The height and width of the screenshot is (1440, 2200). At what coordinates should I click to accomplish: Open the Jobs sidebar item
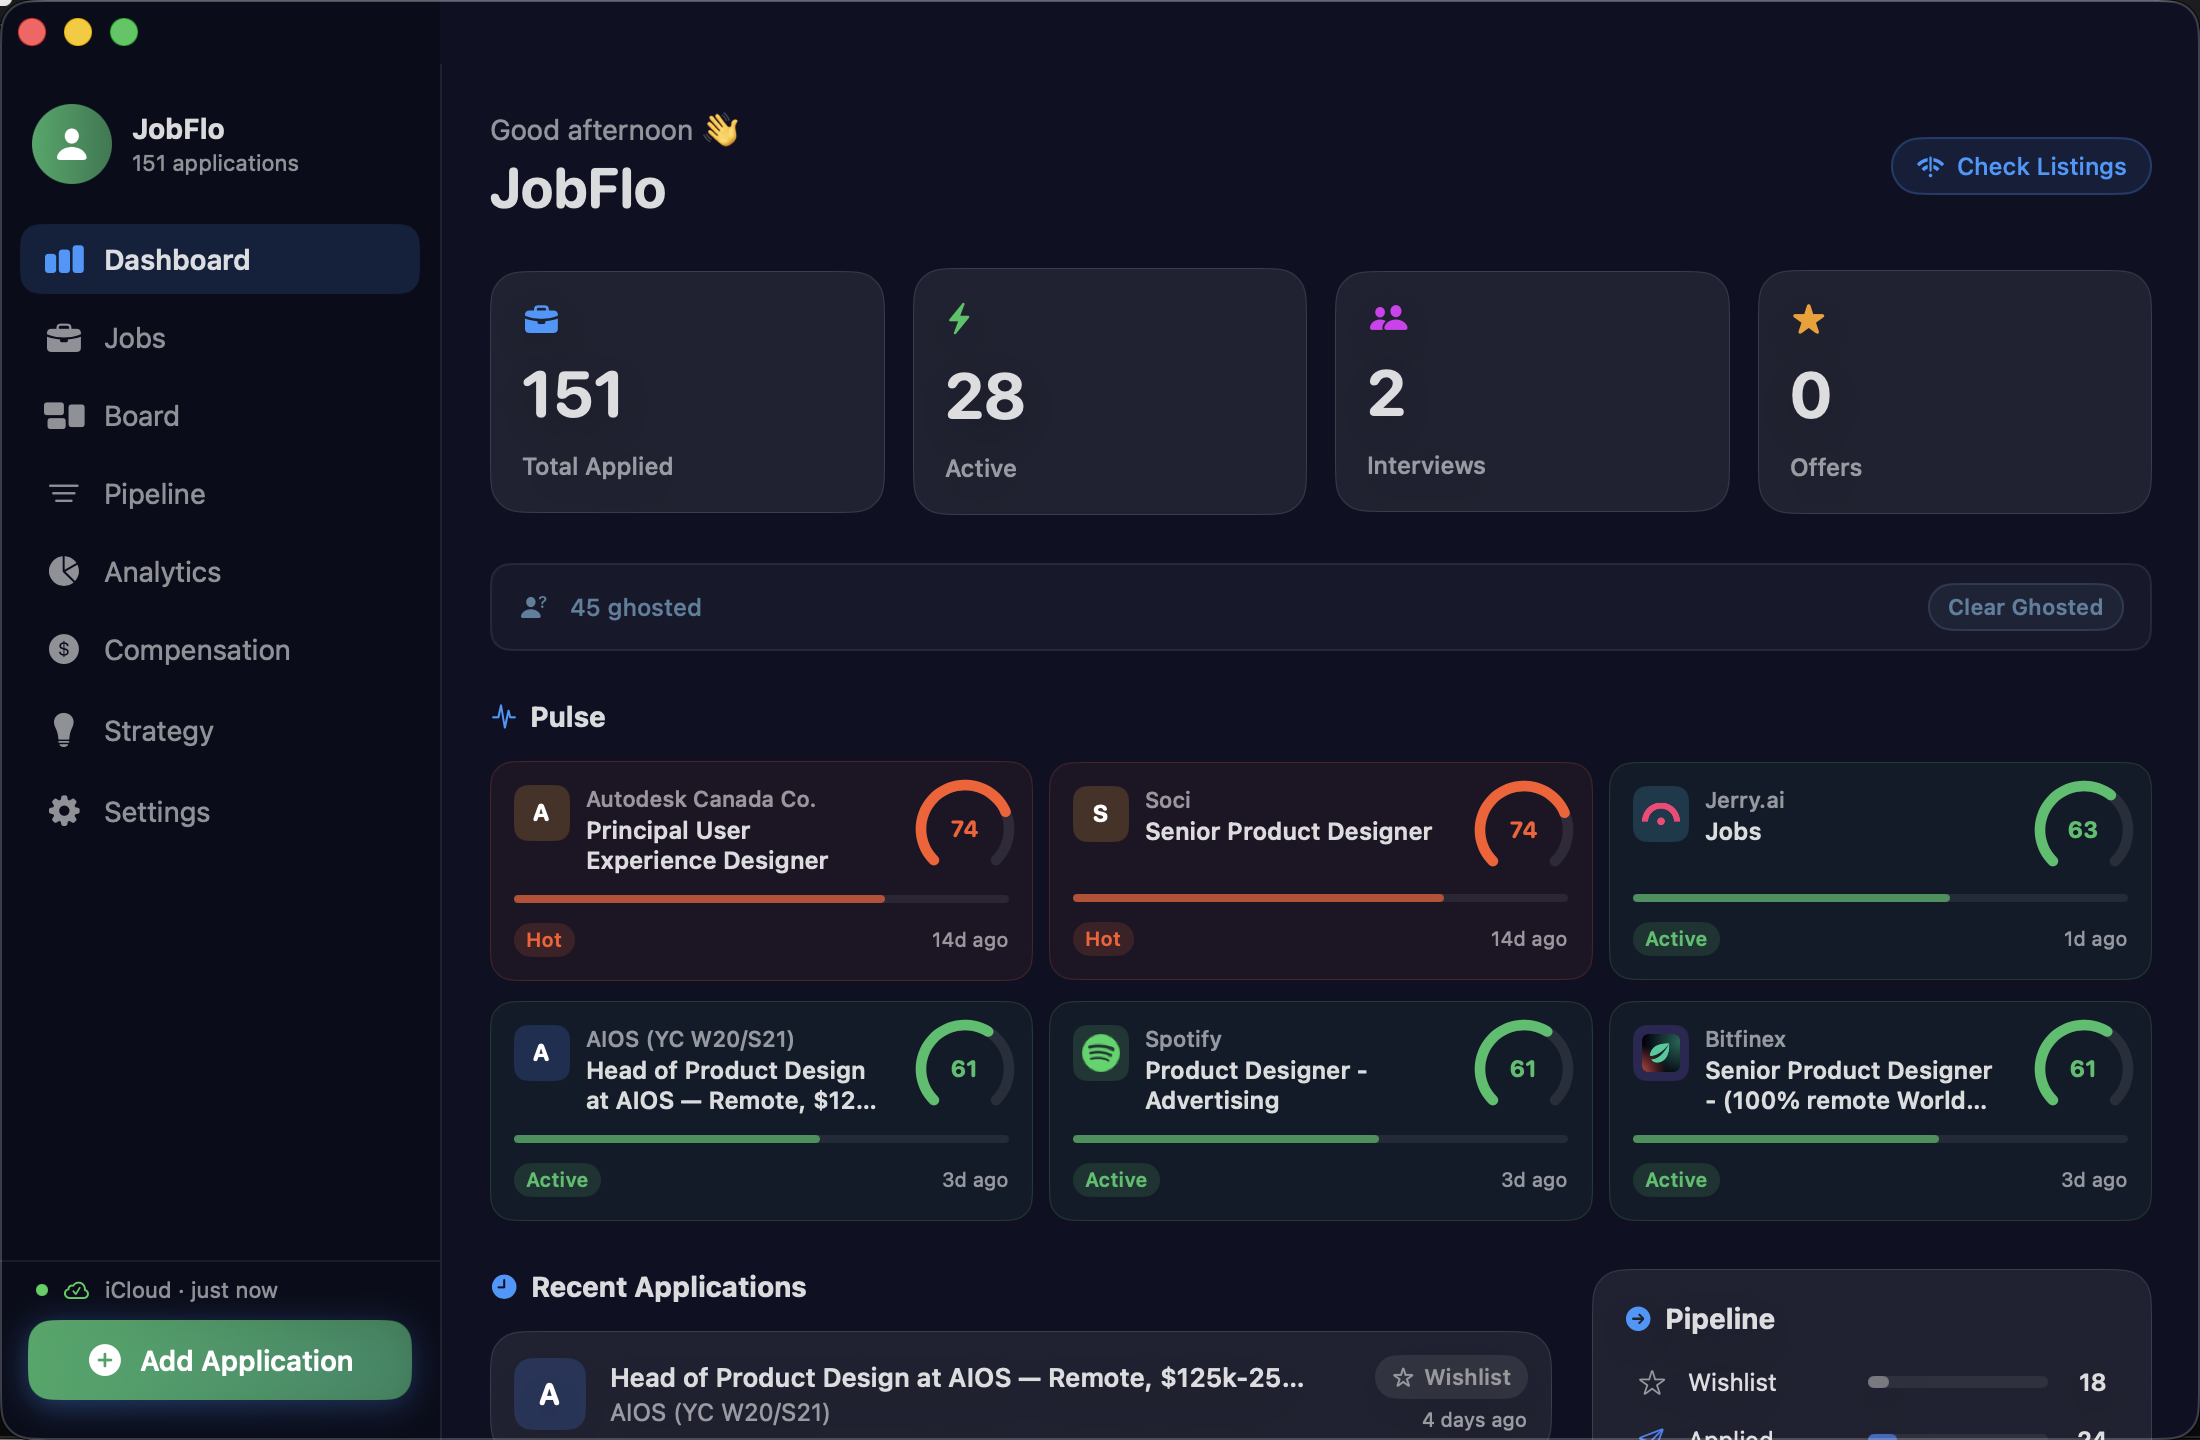tap(220, 338)
